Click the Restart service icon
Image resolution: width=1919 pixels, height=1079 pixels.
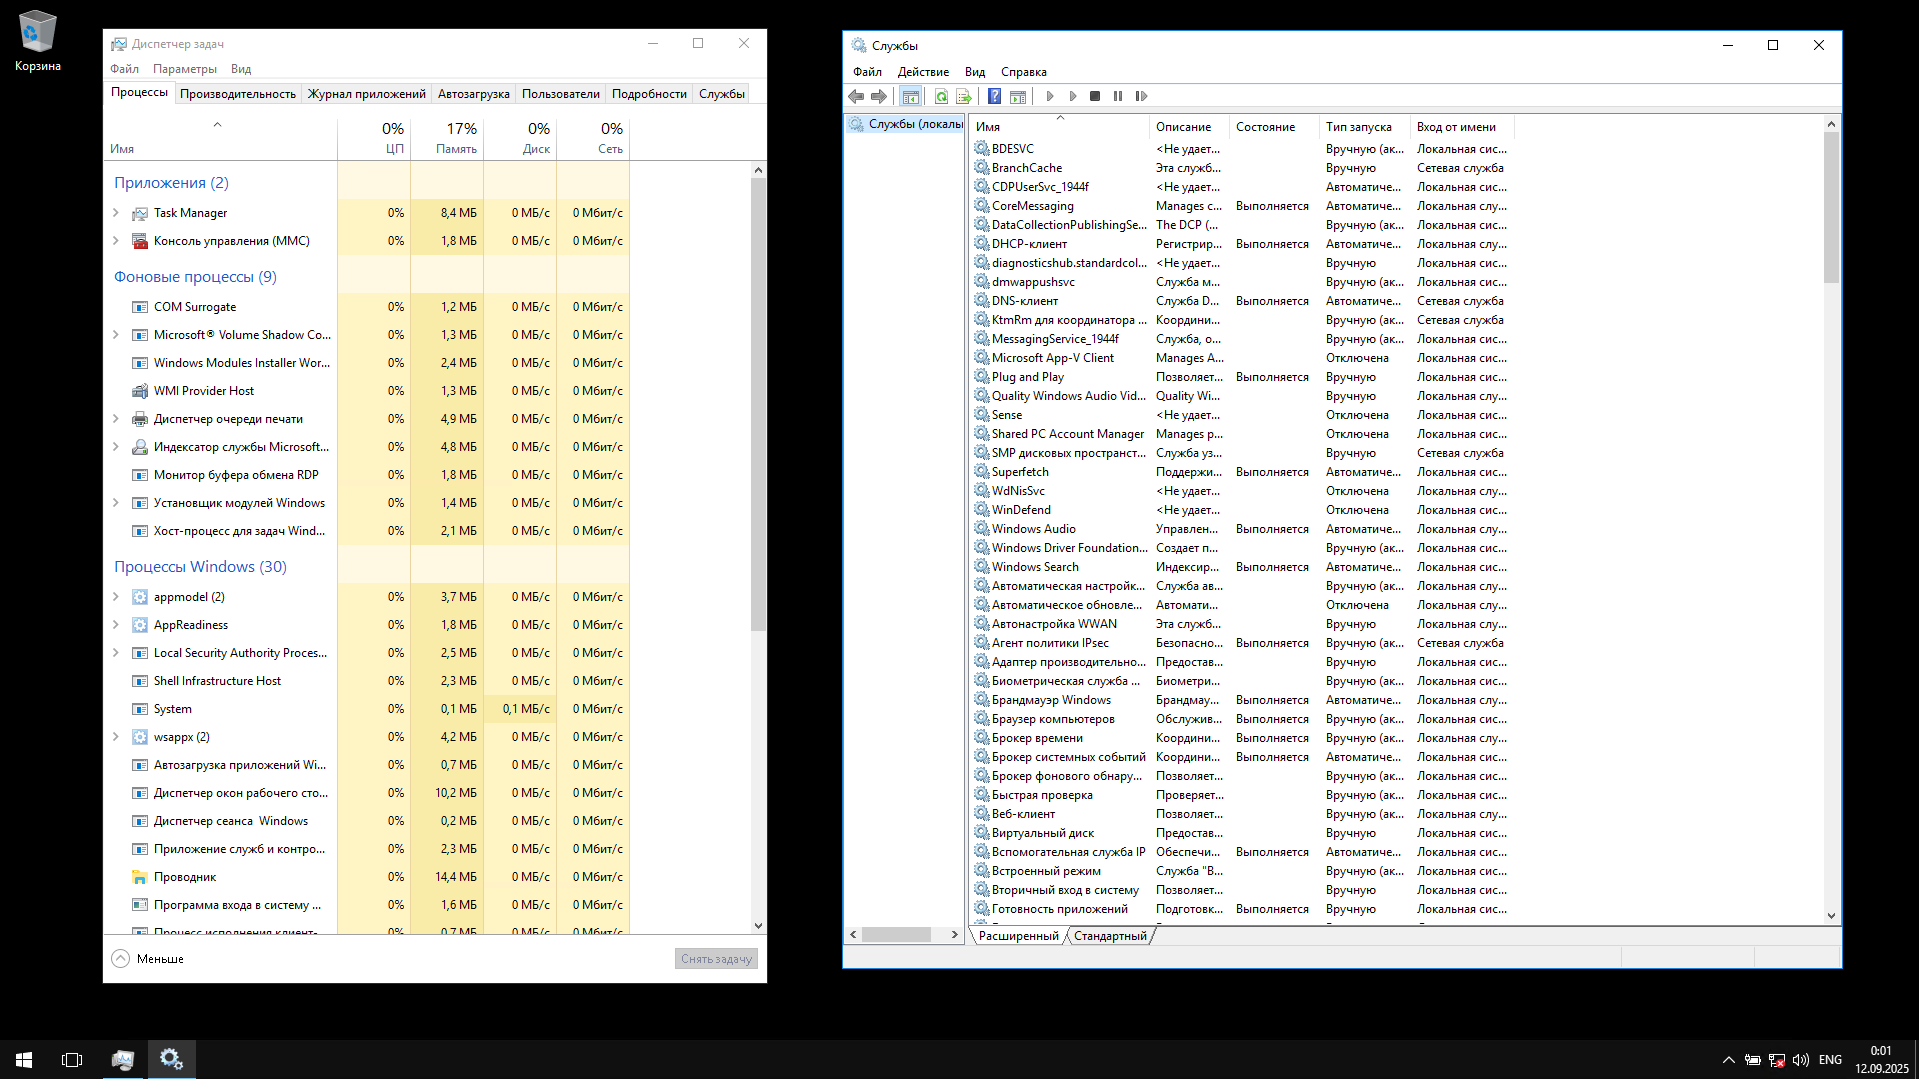click(1141, 96)
